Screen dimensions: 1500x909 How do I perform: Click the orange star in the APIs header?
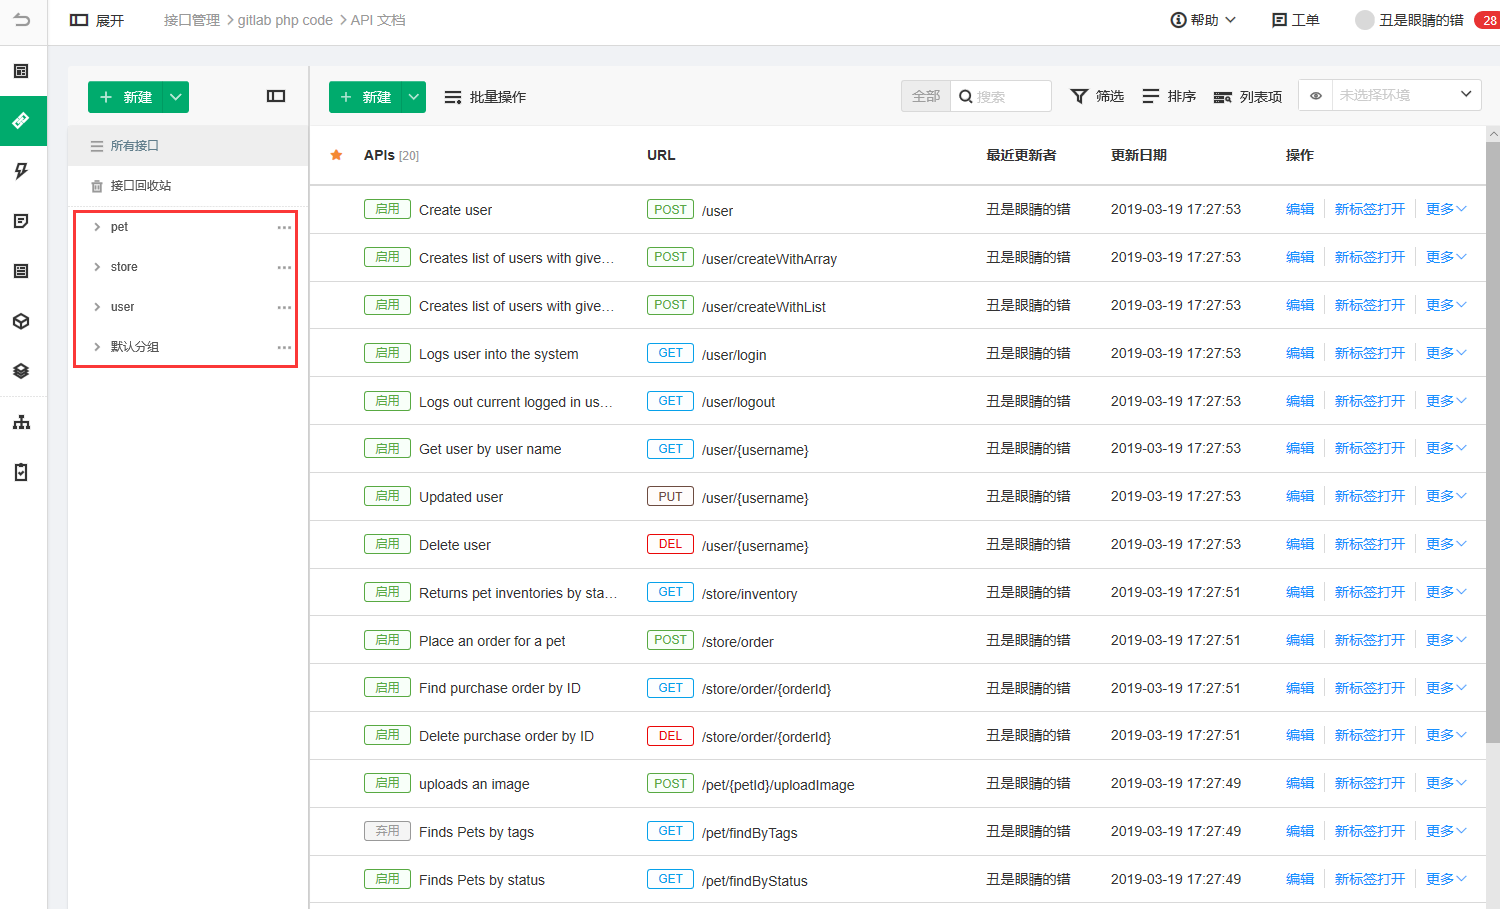pyautogui.click(x=337, y=155)
